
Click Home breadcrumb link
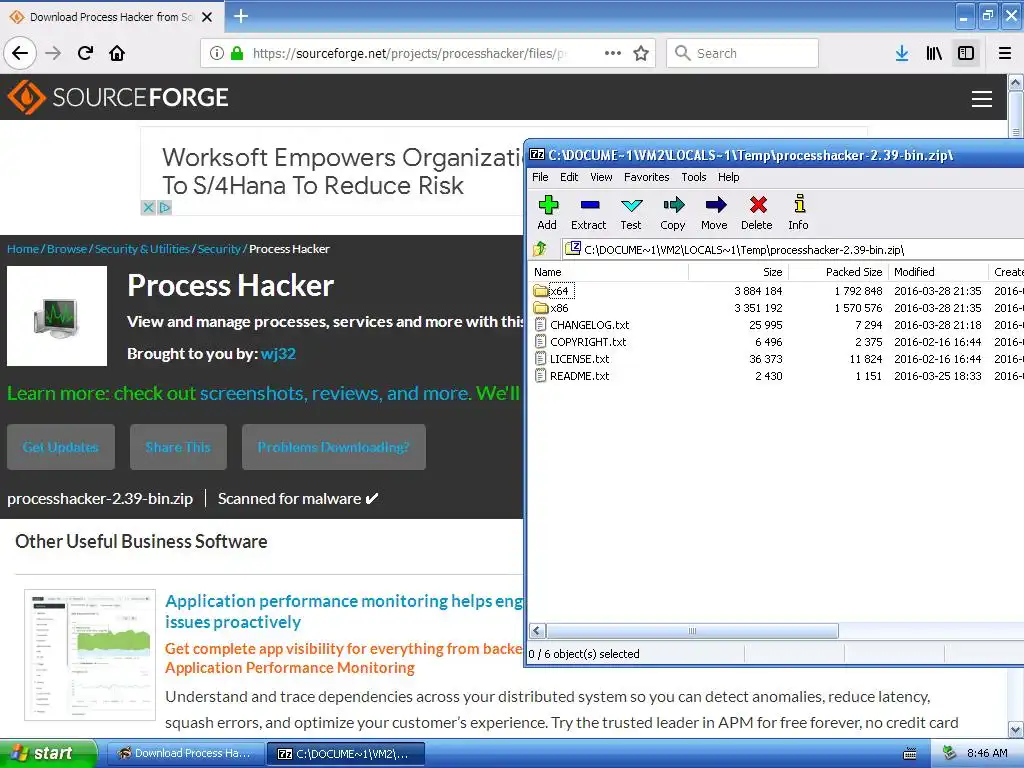(23, 249)
